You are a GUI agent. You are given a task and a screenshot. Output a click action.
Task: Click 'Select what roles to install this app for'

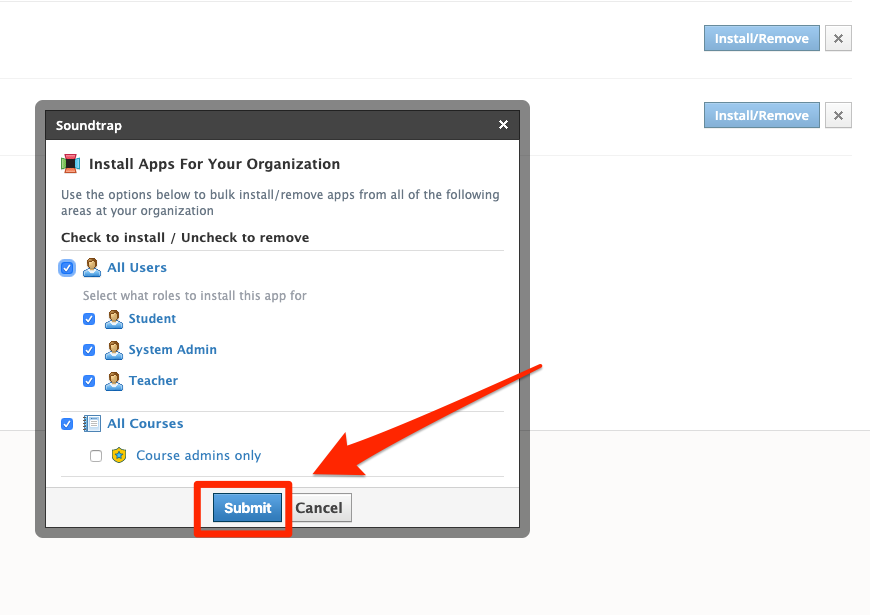(x=195, y=296)
